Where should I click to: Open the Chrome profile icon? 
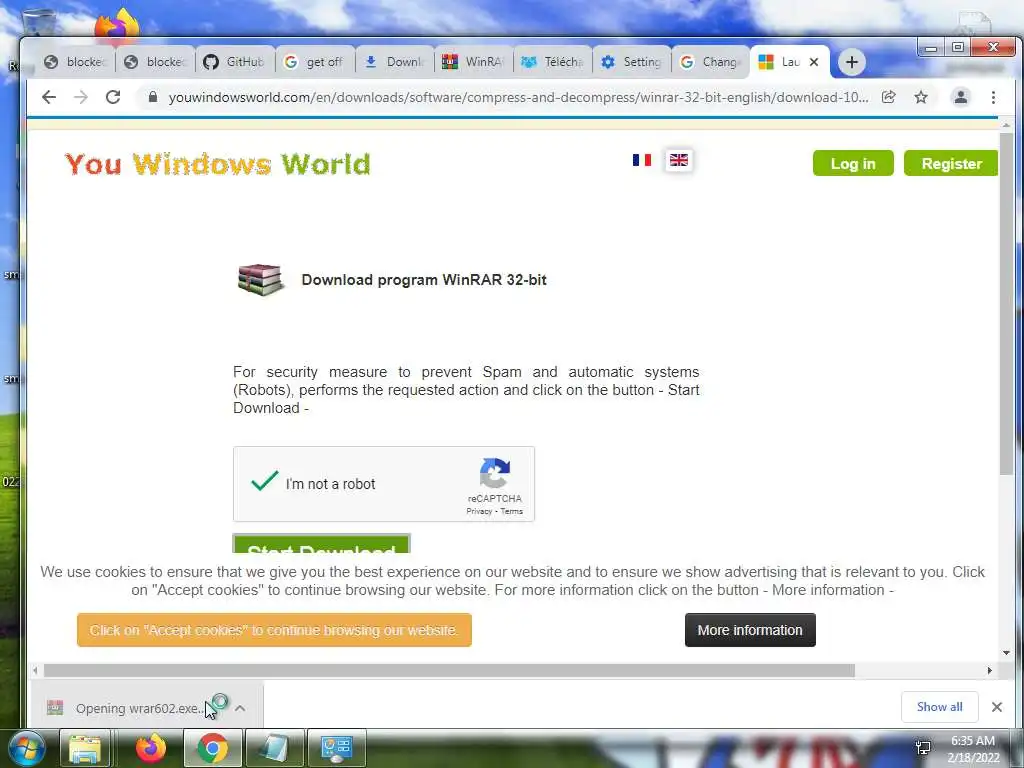coord(961,97)
